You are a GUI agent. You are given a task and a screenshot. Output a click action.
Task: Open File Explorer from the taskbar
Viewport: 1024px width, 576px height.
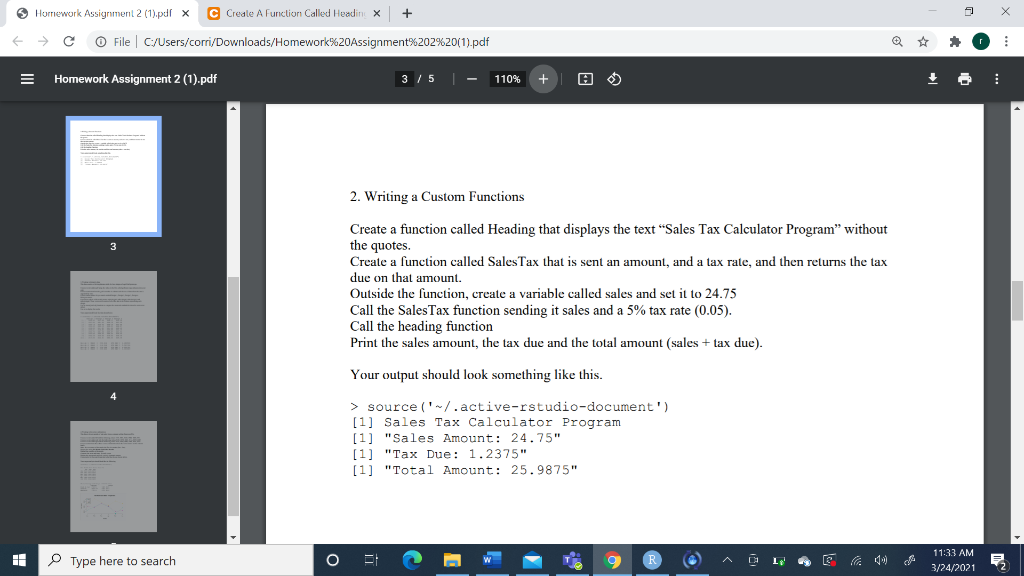(452, 560)
